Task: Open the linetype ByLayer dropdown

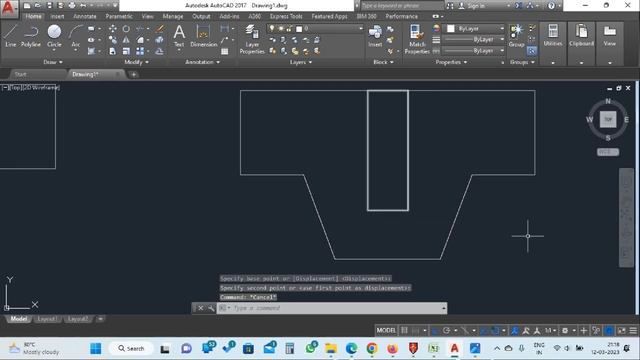Action: [473, 51]
